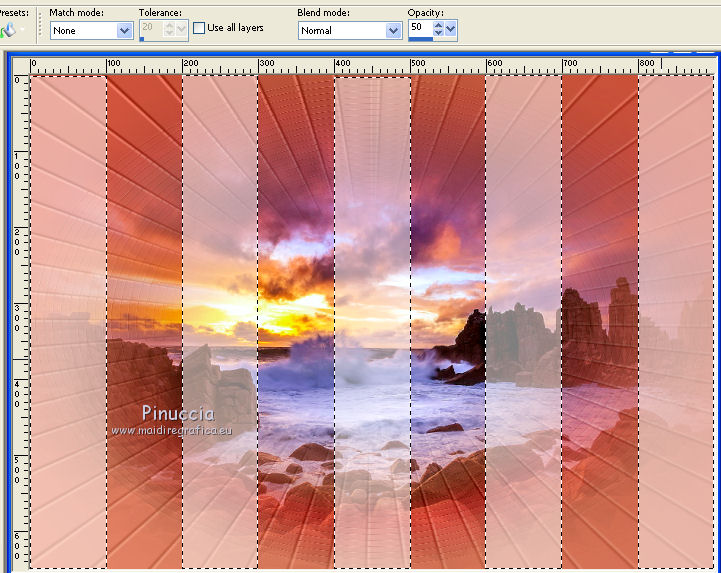Click the disabled Tolerance value field
The height and width of the screenshot is (573, 721).
(x=151, y=27)
